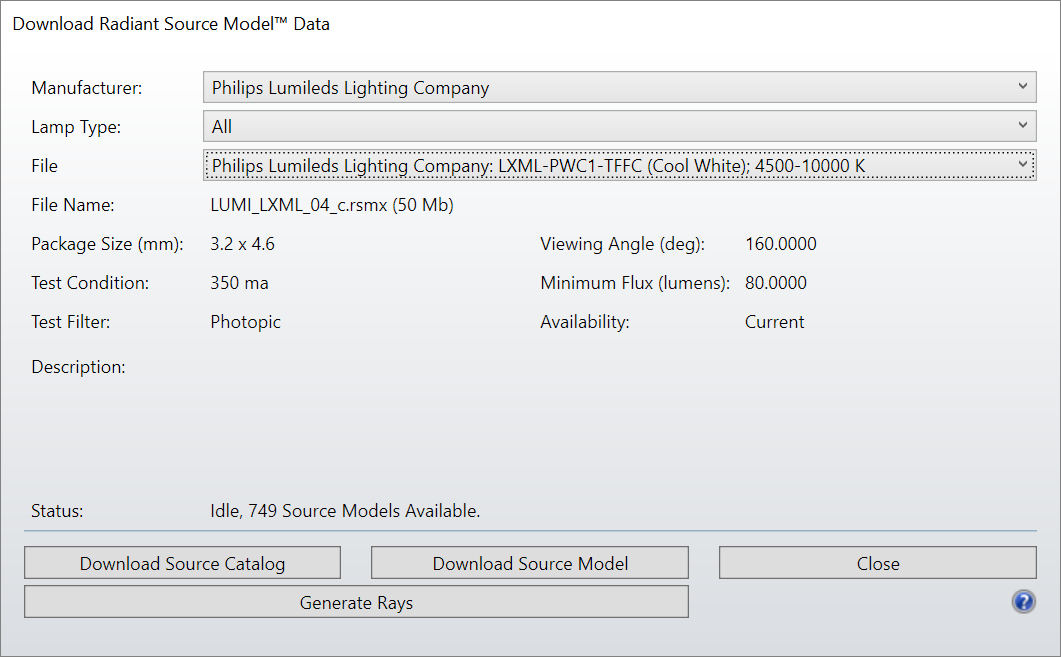
Task: Open the Manufacturer dropdown
Action: coord(619,87)
